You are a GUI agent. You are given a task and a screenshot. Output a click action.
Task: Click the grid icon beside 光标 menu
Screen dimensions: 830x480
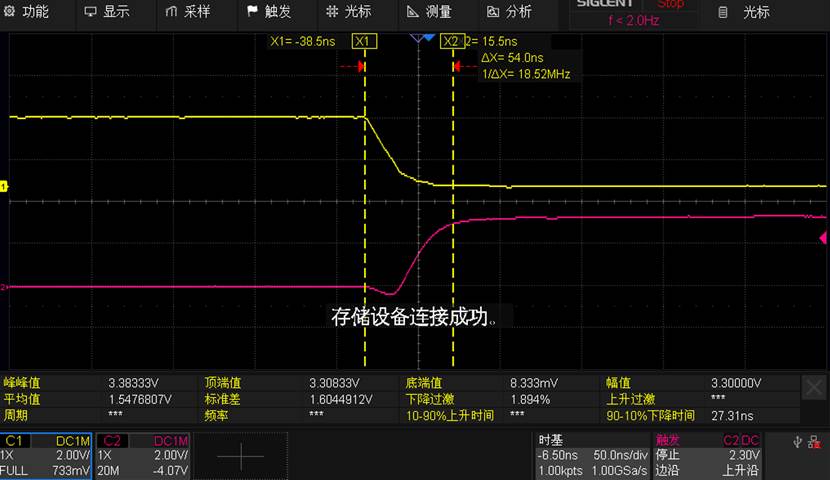tap(332, 11)
